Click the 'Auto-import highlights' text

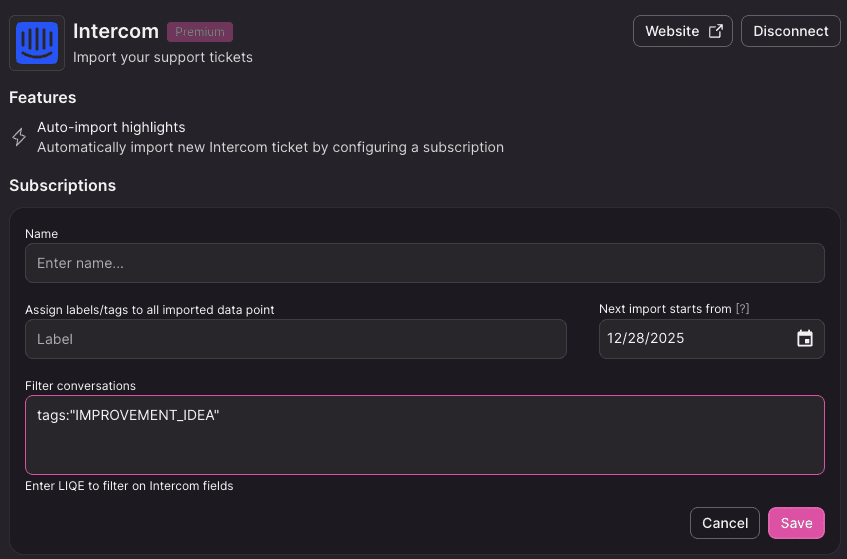pos(111,127)
